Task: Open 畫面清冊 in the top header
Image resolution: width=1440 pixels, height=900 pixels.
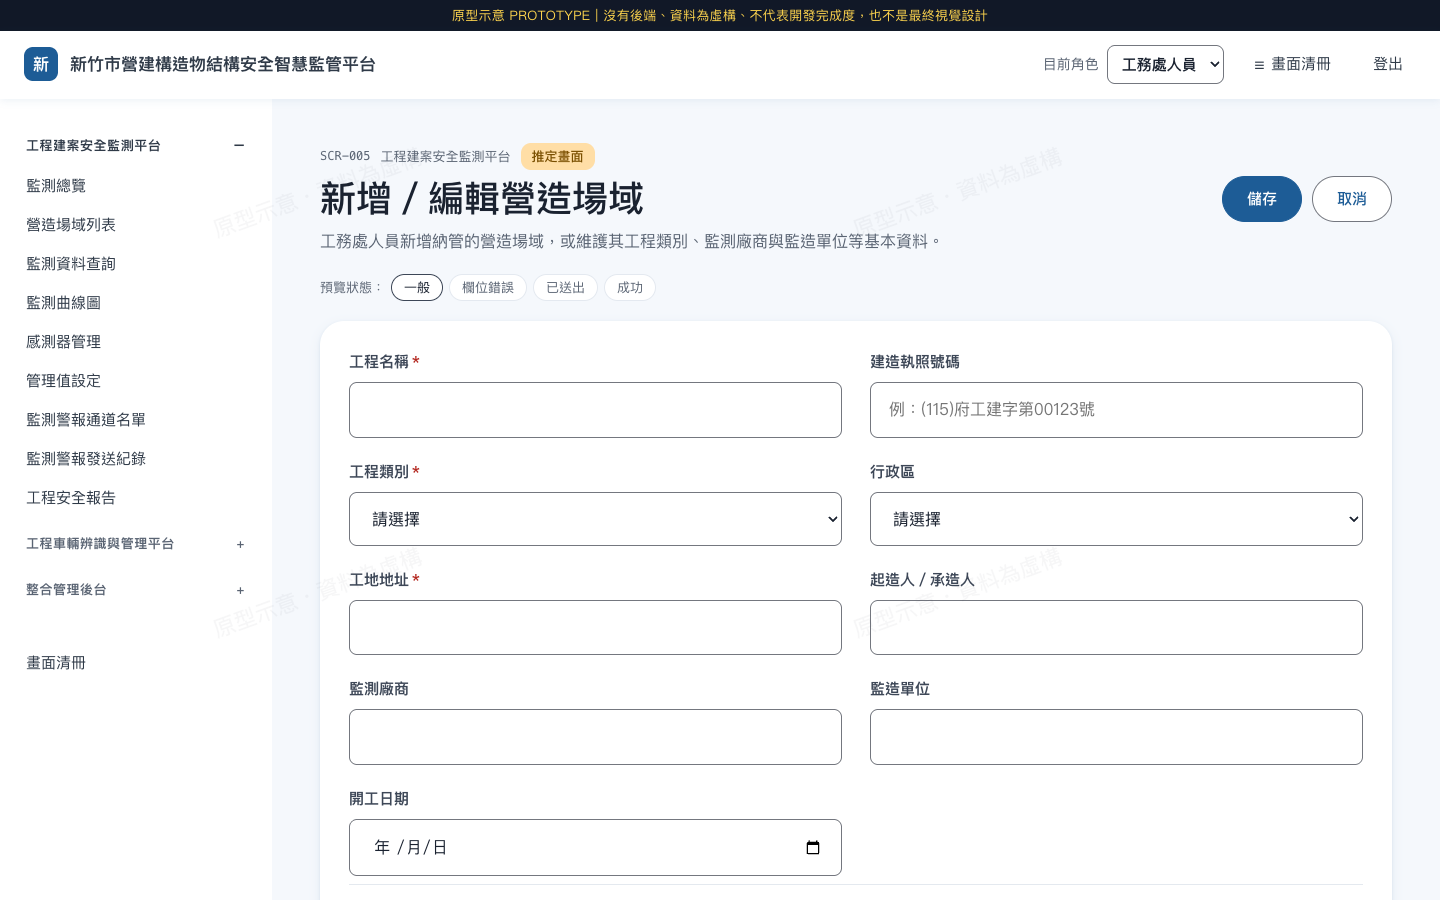Action: [1292, 64]
